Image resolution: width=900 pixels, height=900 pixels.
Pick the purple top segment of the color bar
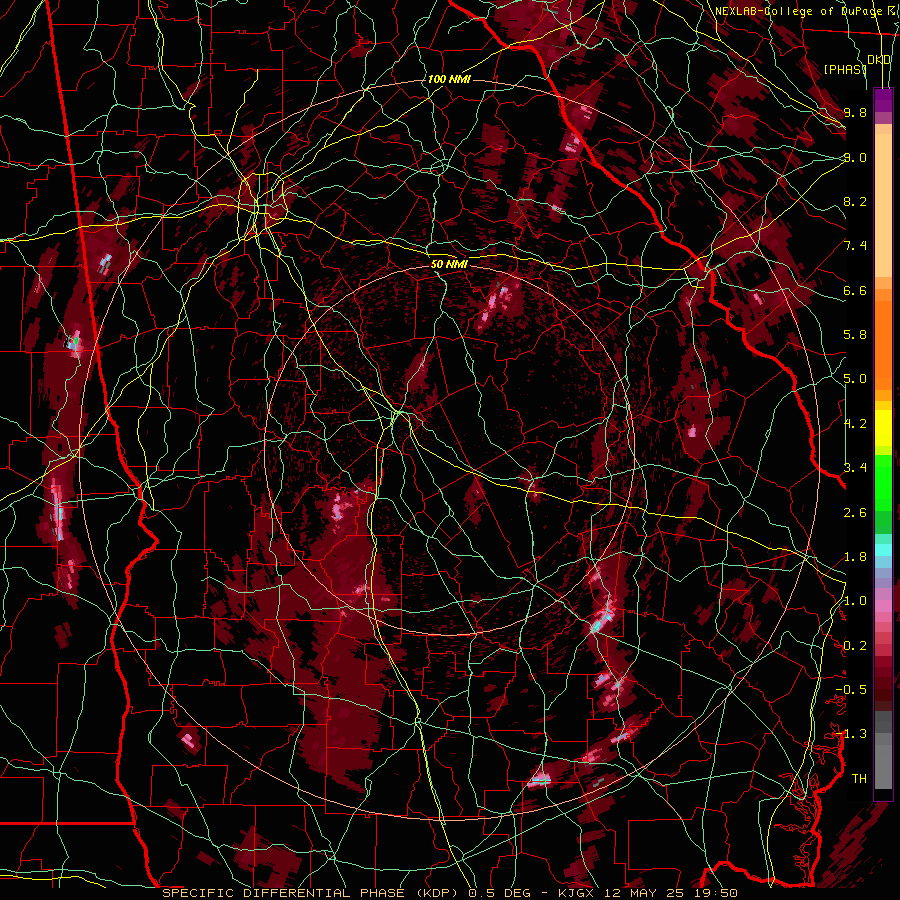point(883,100)
